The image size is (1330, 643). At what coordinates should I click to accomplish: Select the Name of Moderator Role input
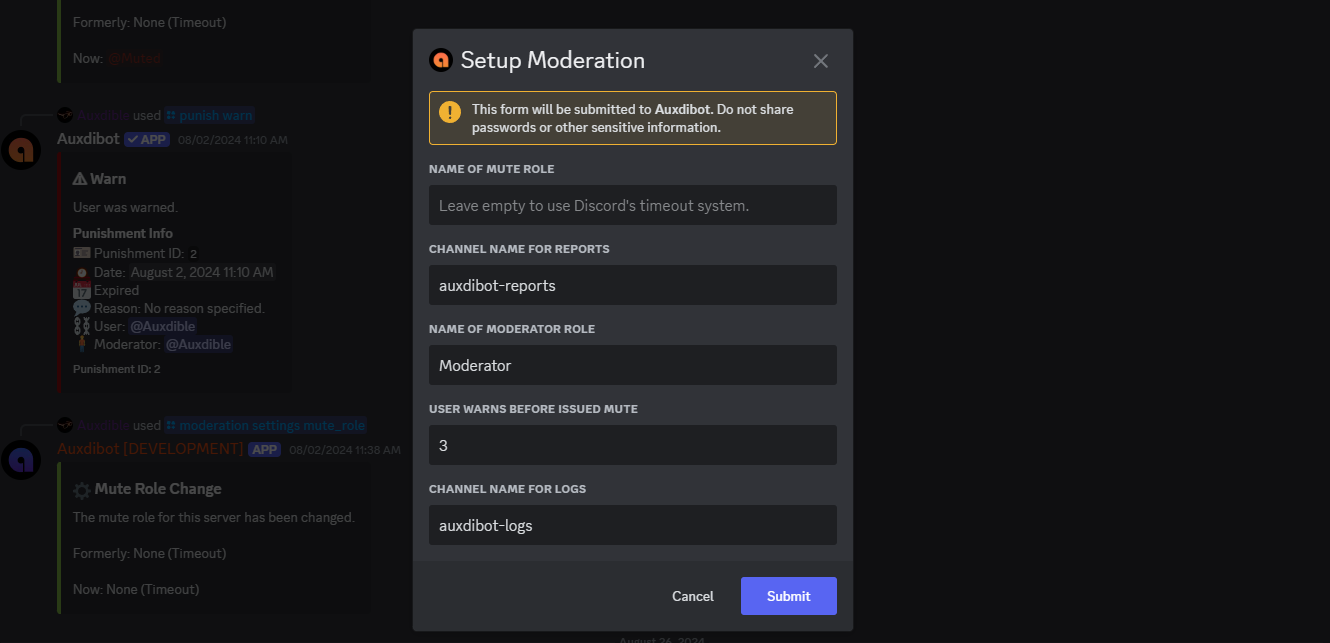[632, 365]
